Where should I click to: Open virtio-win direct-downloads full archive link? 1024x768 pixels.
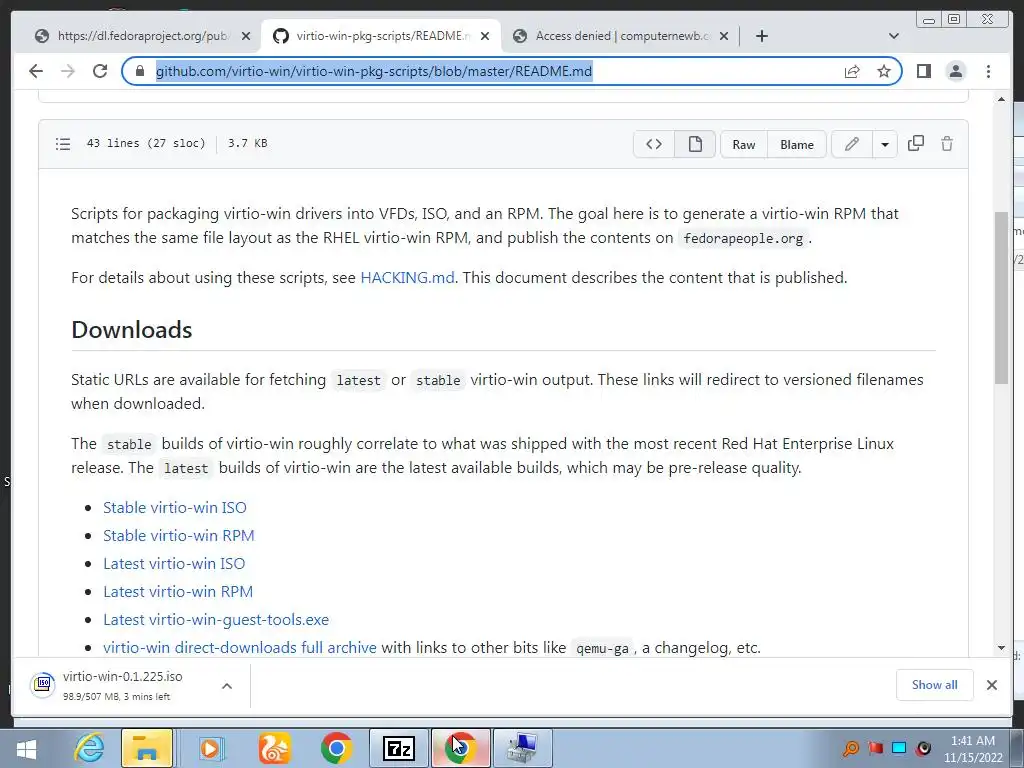coord(240,648)
